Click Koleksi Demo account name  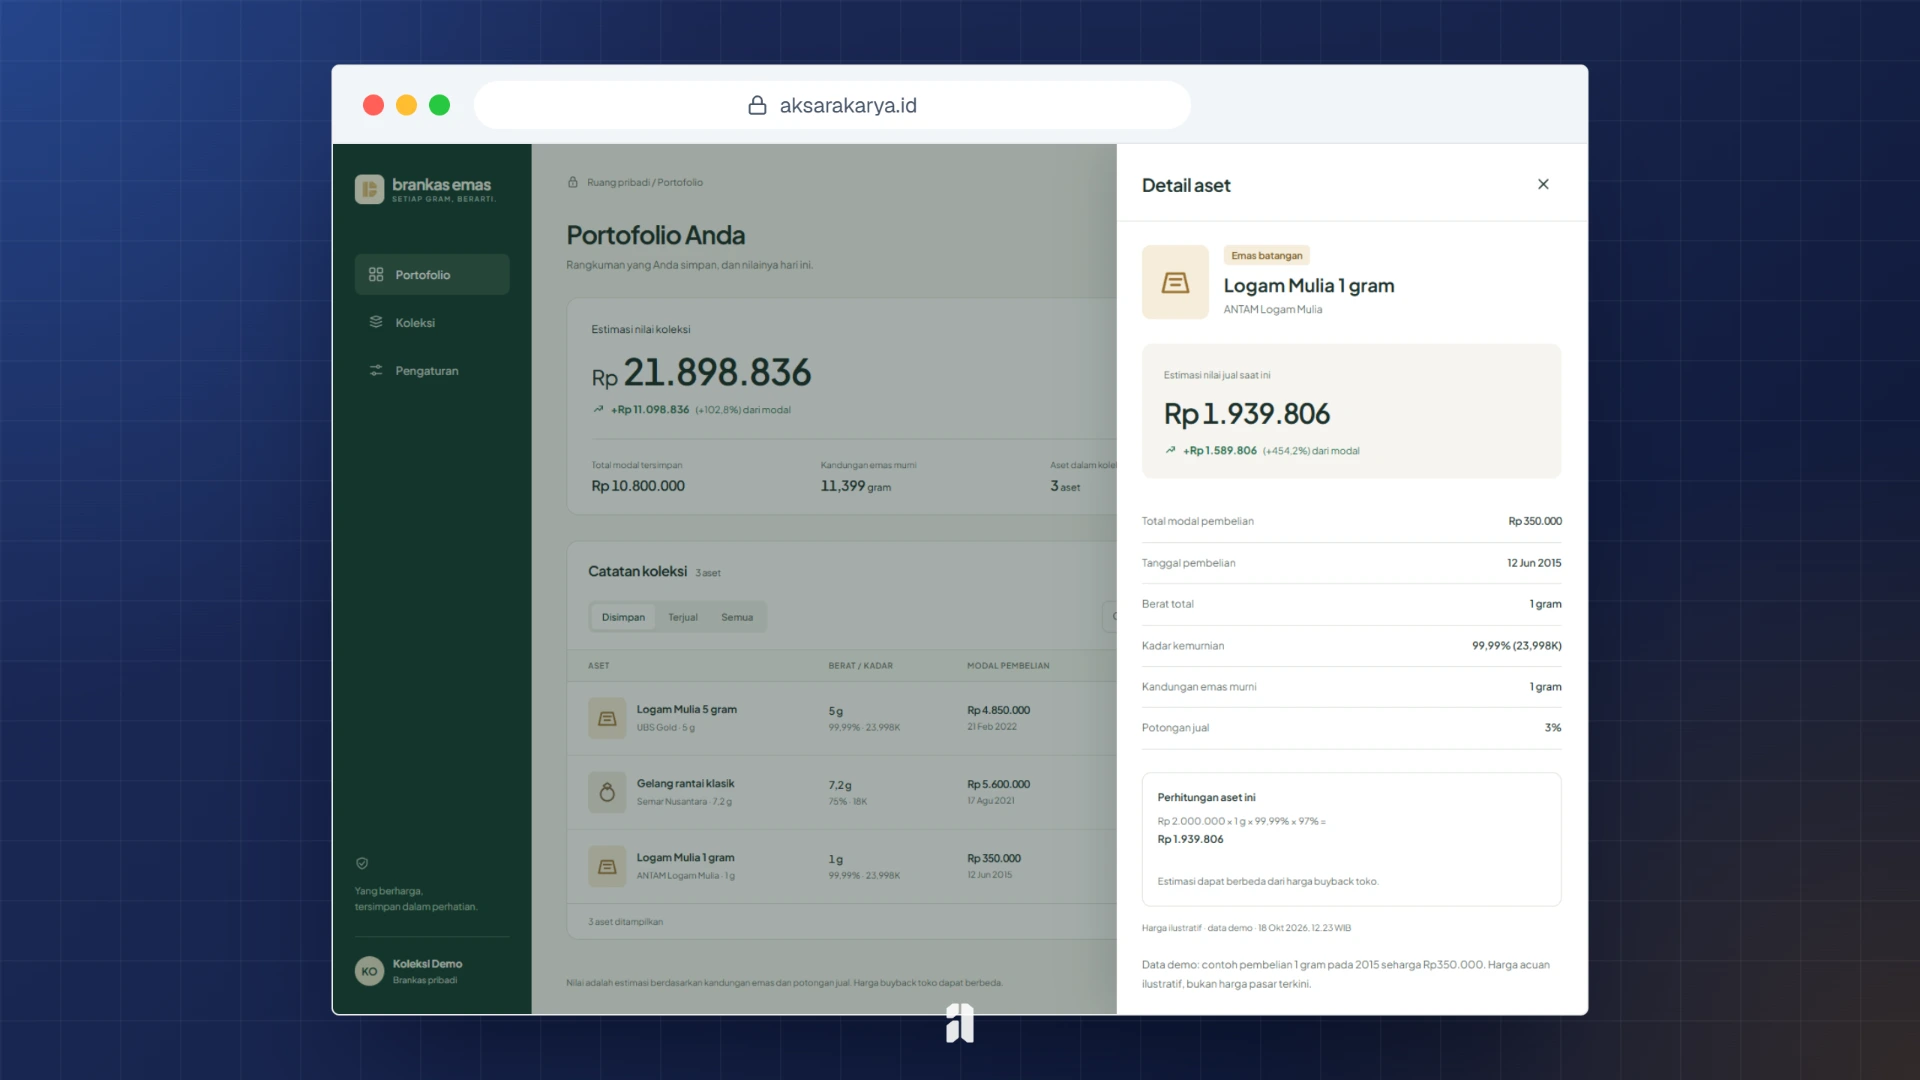tap(427, 964)
